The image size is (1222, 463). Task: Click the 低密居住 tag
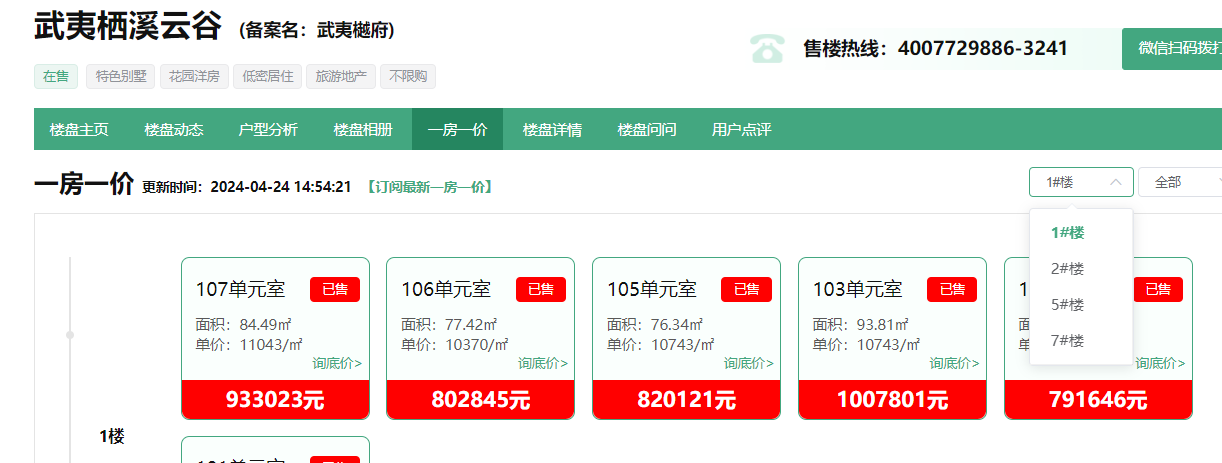click(x=266, y=77)
